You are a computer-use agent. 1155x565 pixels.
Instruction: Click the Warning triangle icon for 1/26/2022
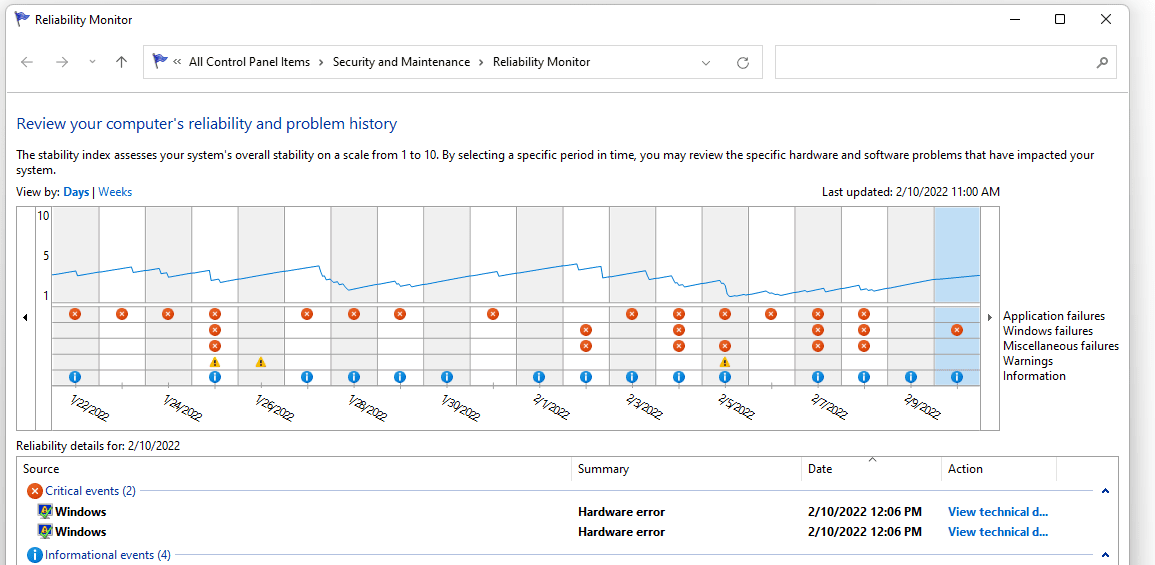click(261, 362)
